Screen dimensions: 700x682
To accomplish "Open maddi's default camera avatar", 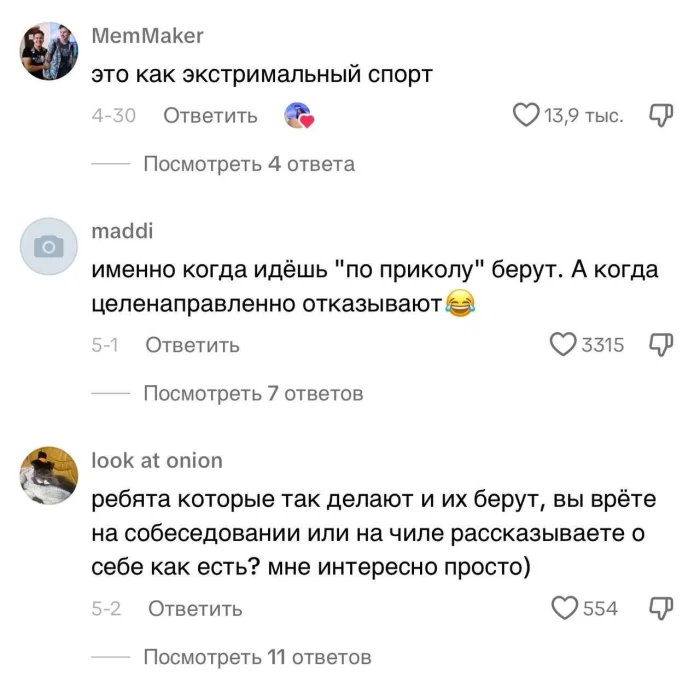I will (x=49, y=246).
